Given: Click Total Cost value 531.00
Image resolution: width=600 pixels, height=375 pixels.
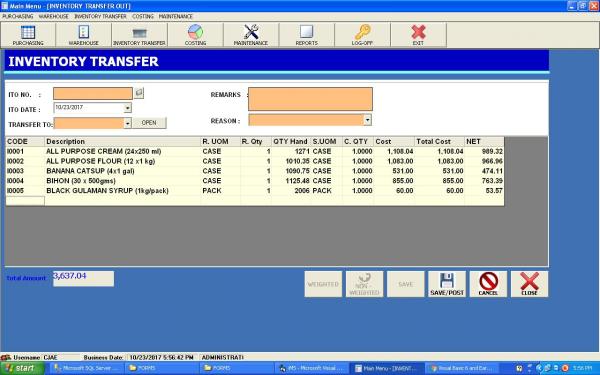Looking at the screenshot, I should [x=439, y=171].
